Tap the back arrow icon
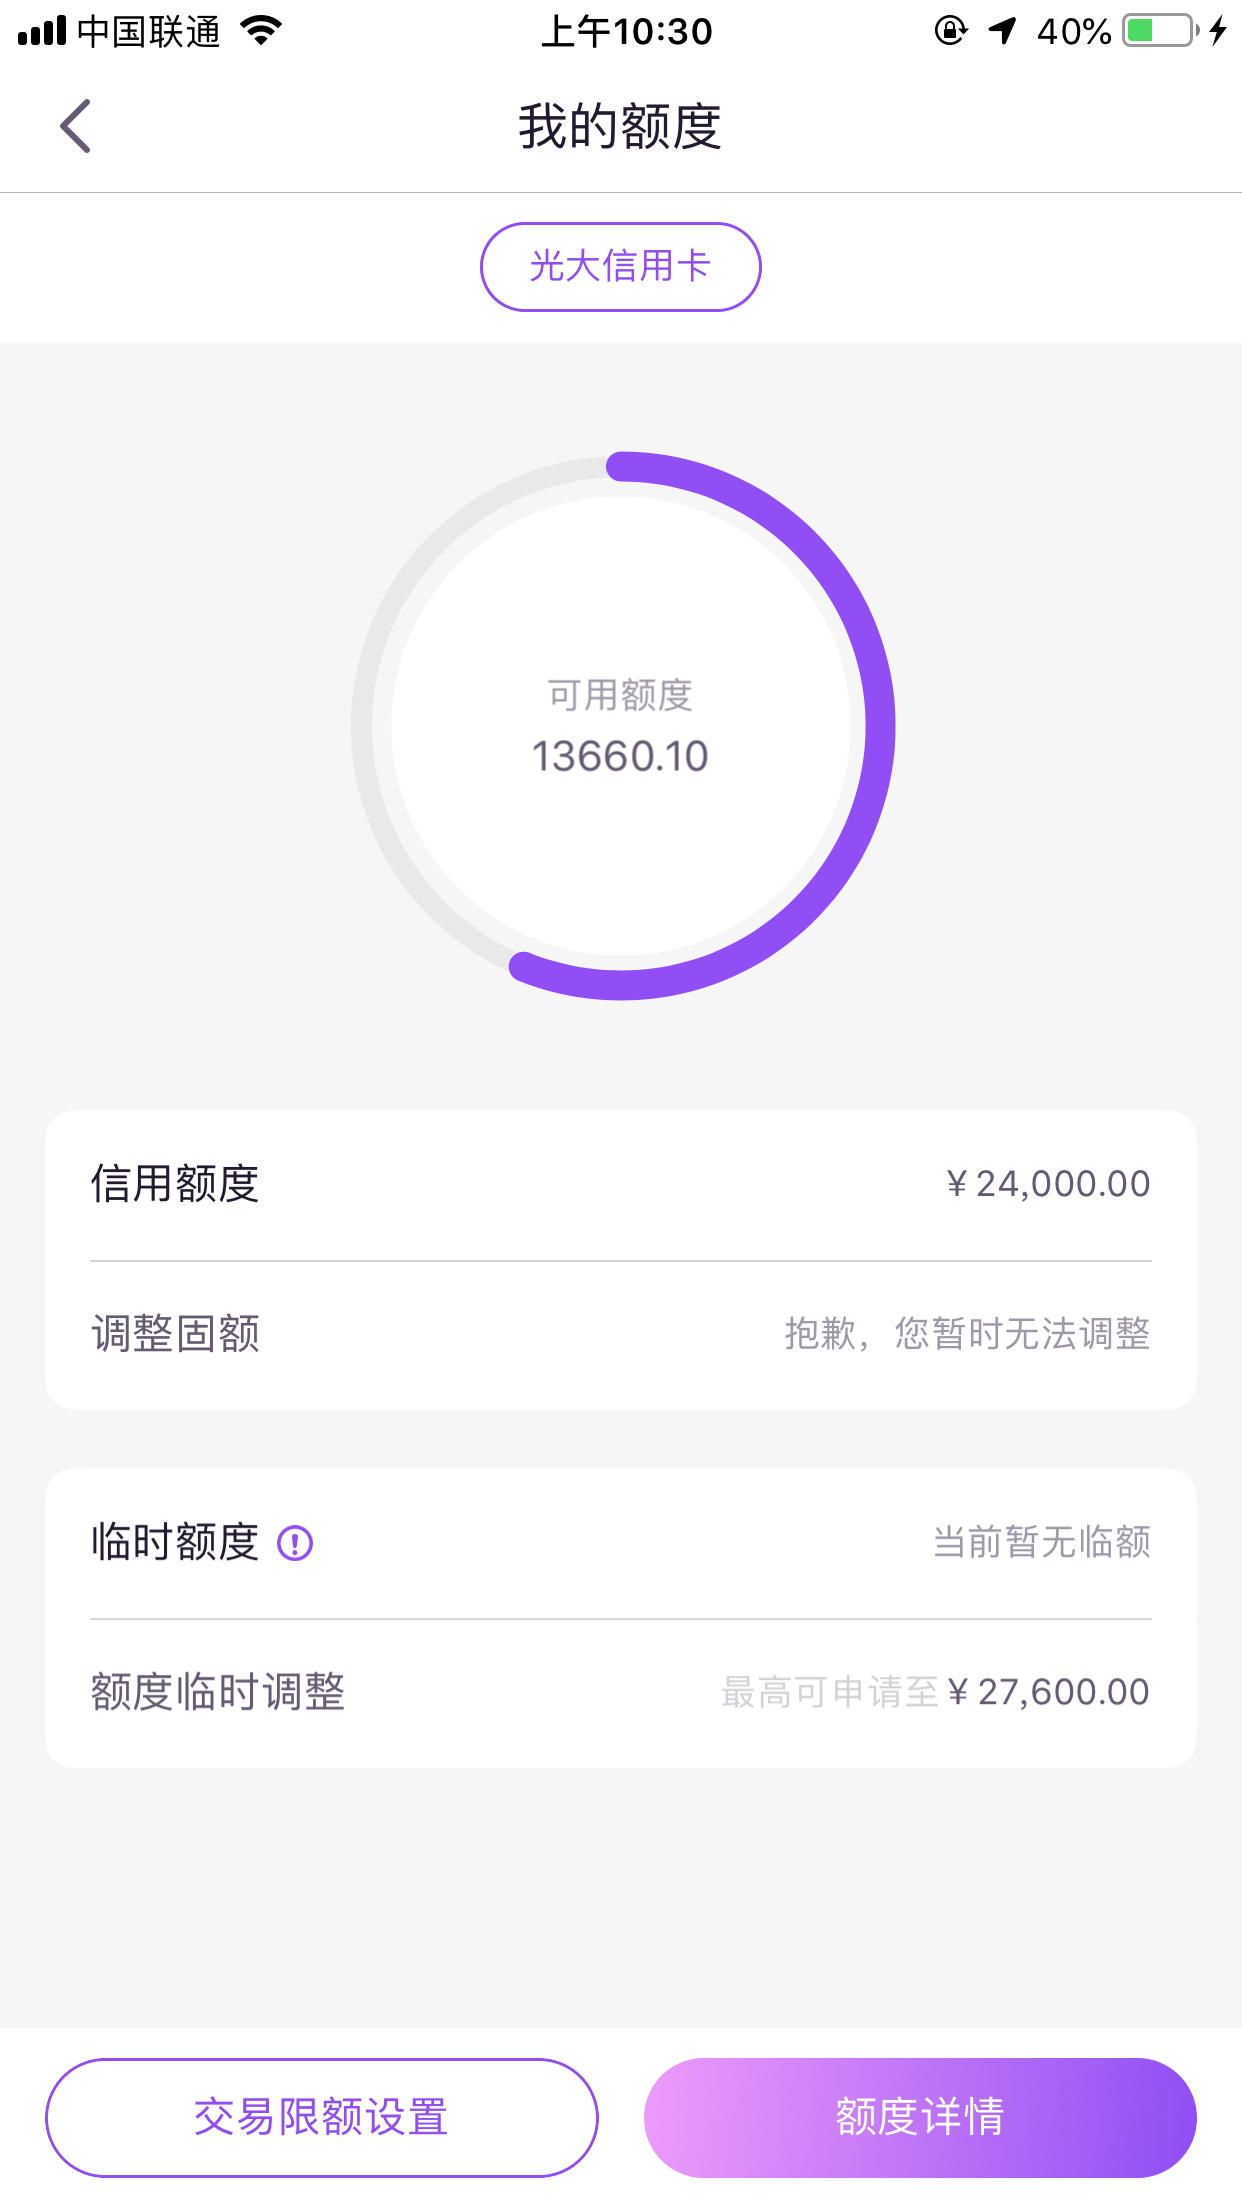 (75, 126)
